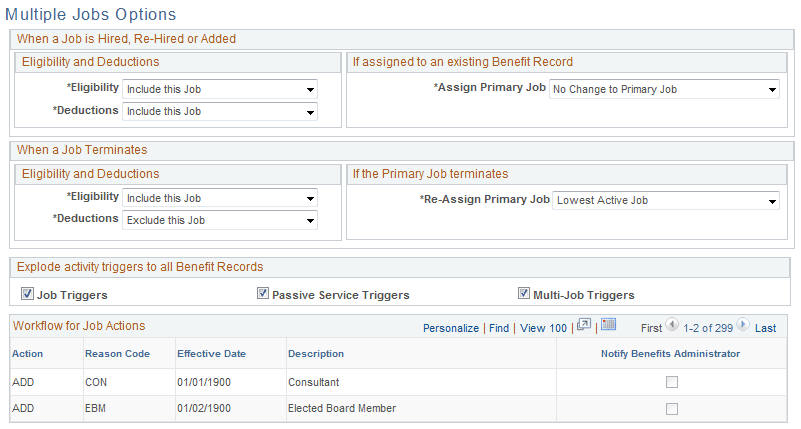The image size is (801, 429).
Task: Sort by the Description column header
Action: click(x=316, y=353)
